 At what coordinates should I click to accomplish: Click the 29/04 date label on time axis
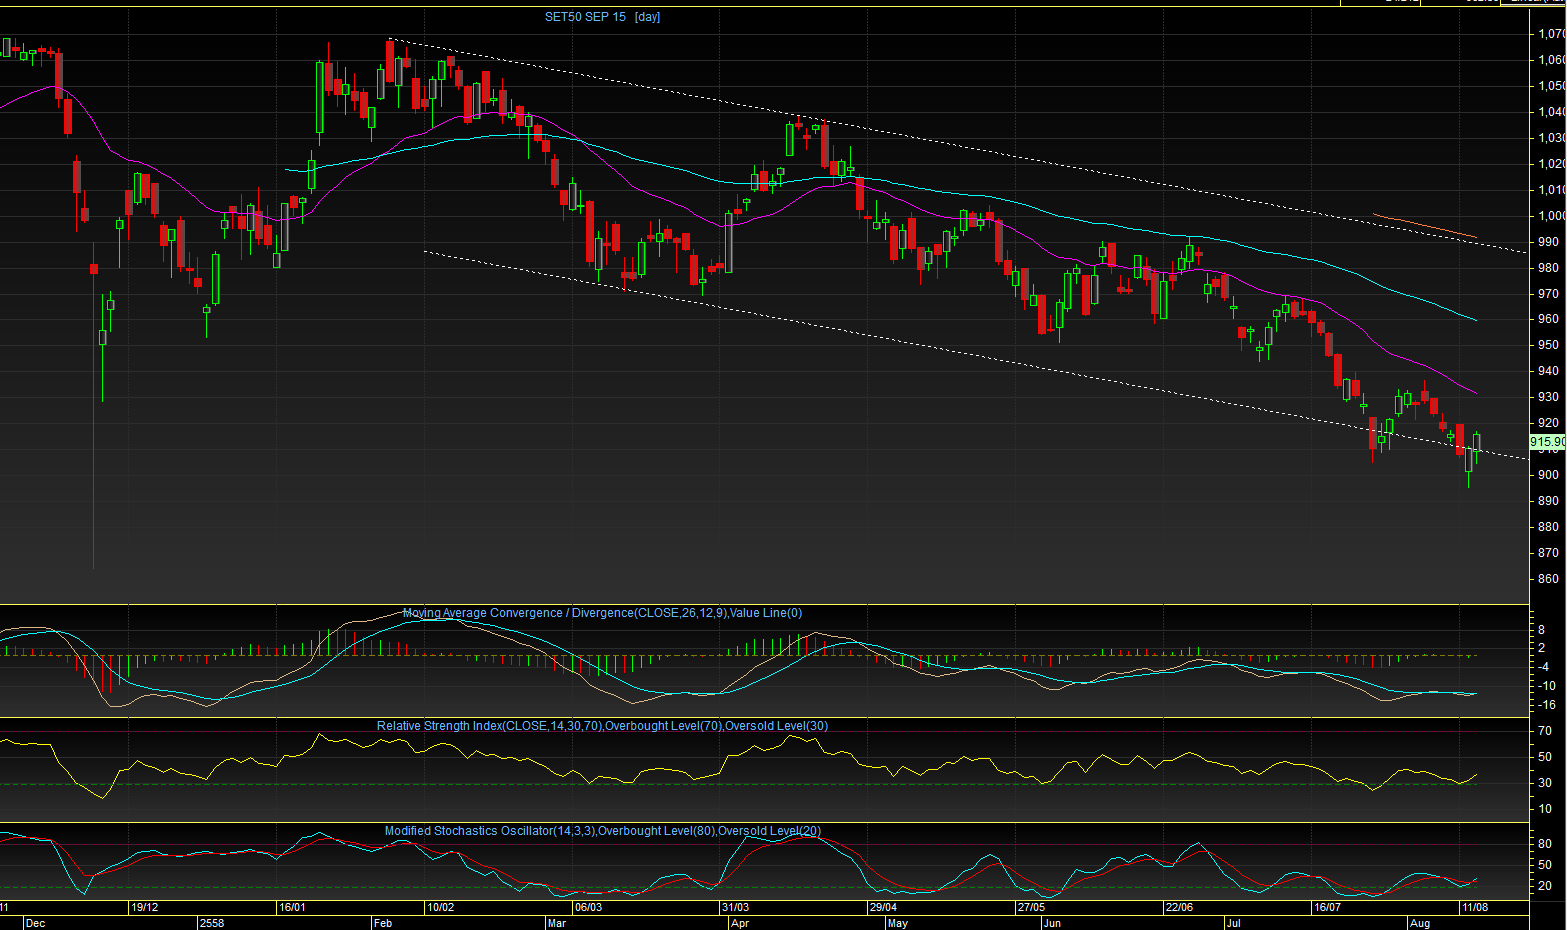coord(883,908)
